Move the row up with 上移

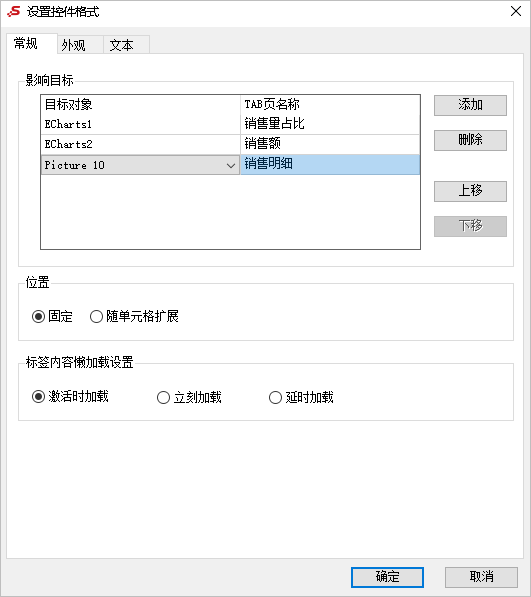click(x=470, y=191)
